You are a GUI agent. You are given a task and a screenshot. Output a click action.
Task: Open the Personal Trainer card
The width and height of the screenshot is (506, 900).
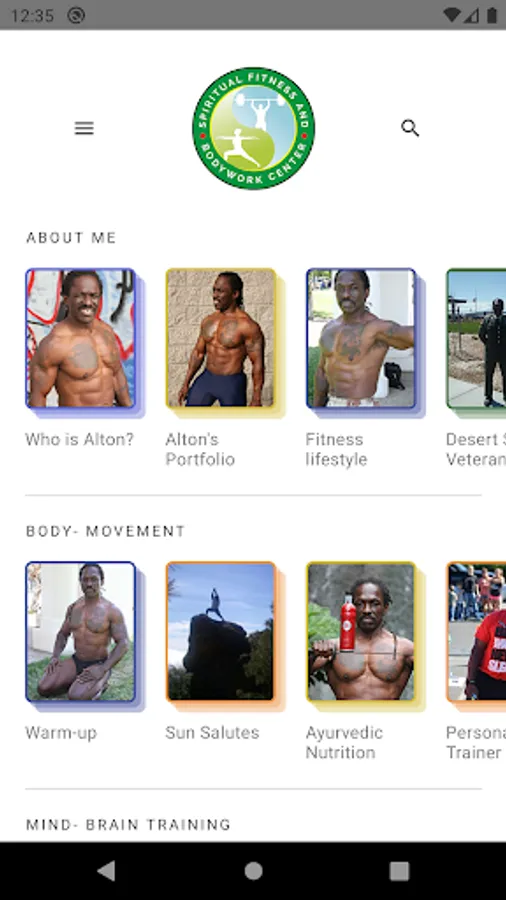click(476, 632)
